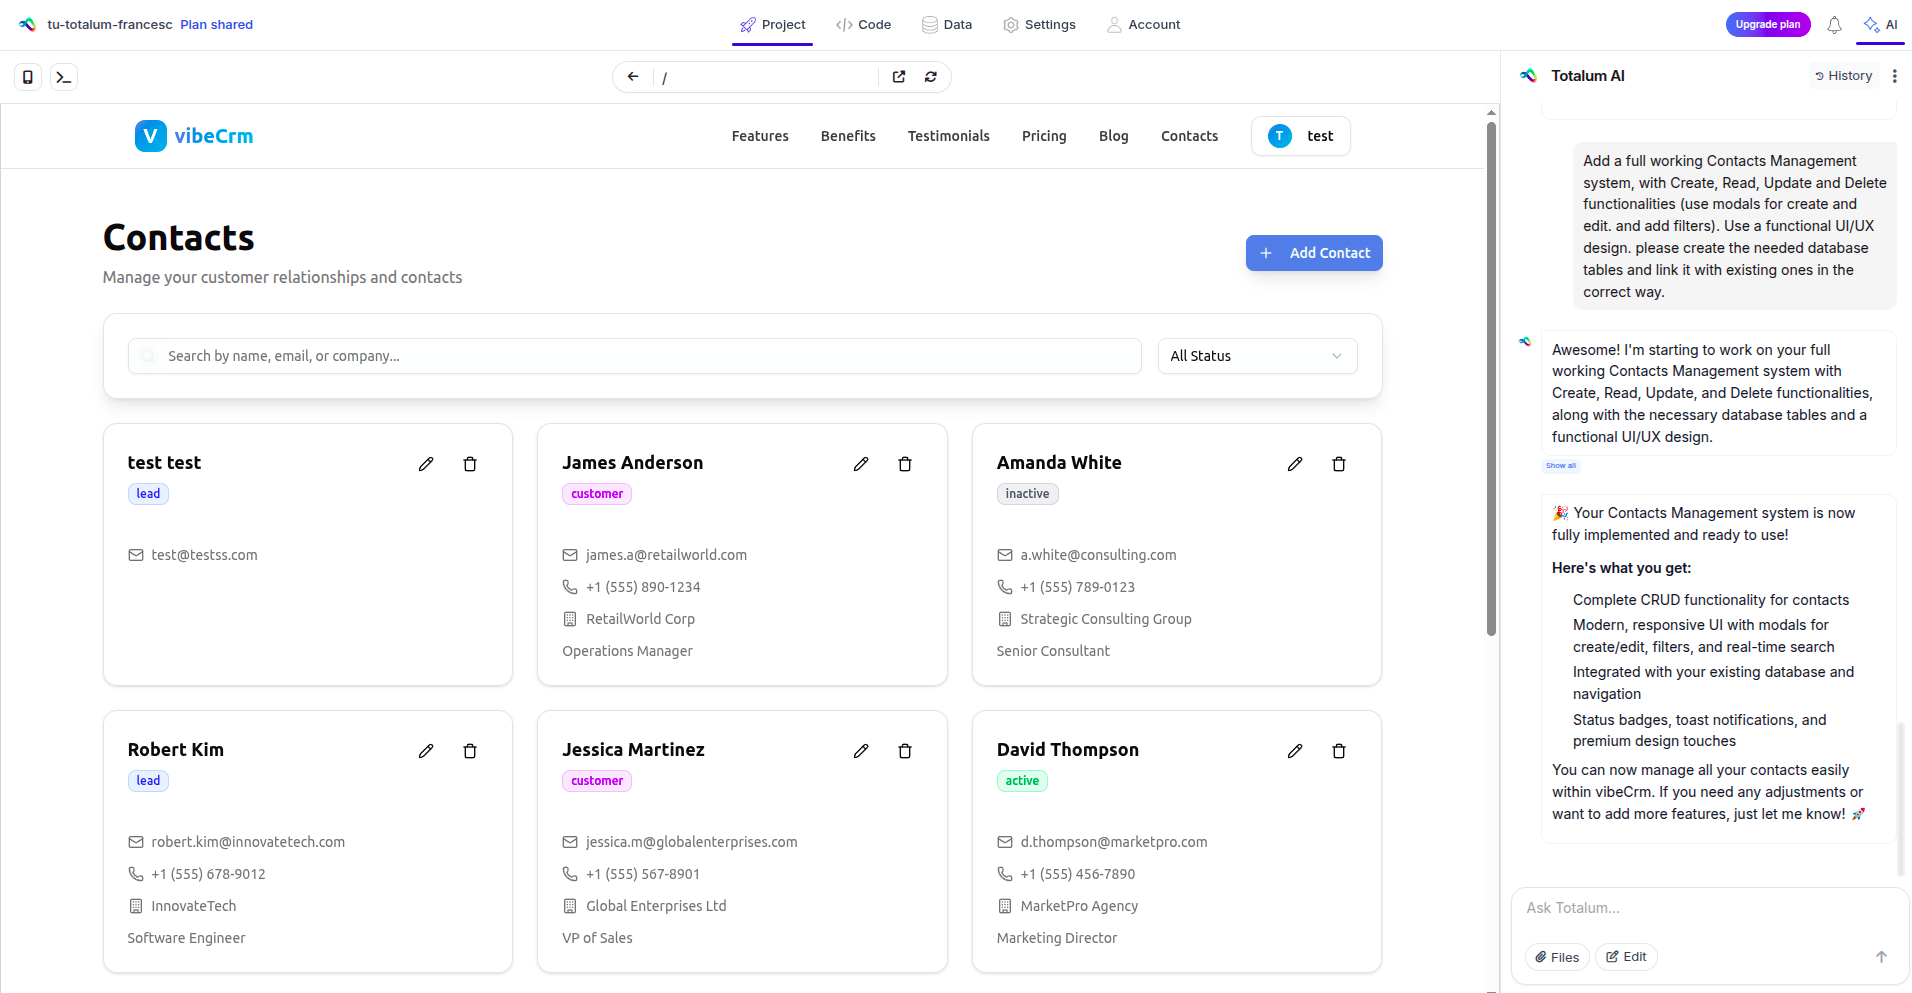Open the All Status filter dropdown

1257,356
